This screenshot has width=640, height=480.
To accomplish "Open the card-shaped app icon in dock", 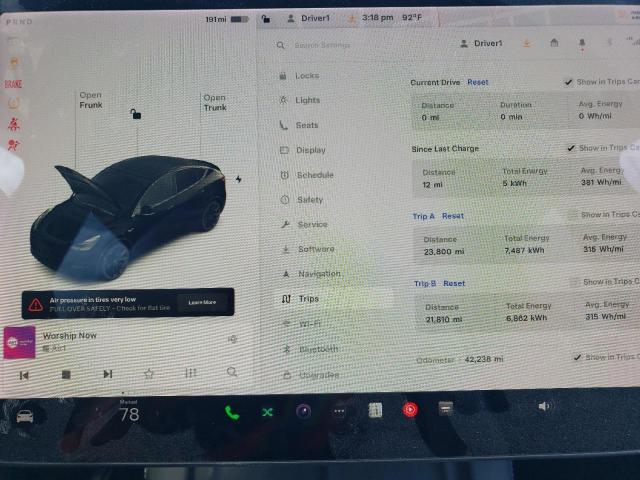I will point(445,408).
